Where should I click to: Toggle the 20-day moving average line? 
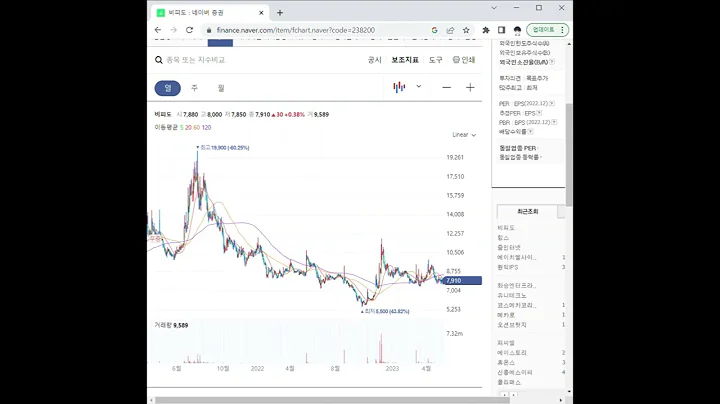pos(188,128)
